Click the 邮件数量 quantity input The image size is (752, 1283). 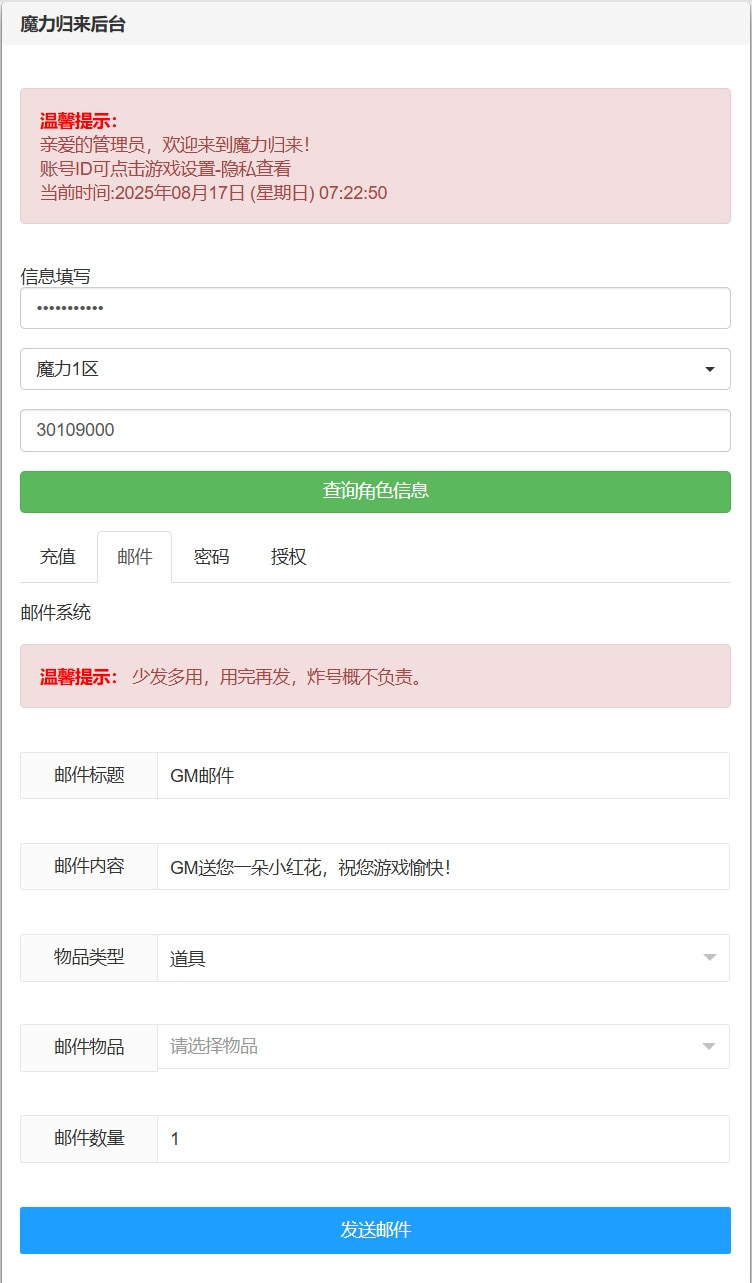point(443,1139)
